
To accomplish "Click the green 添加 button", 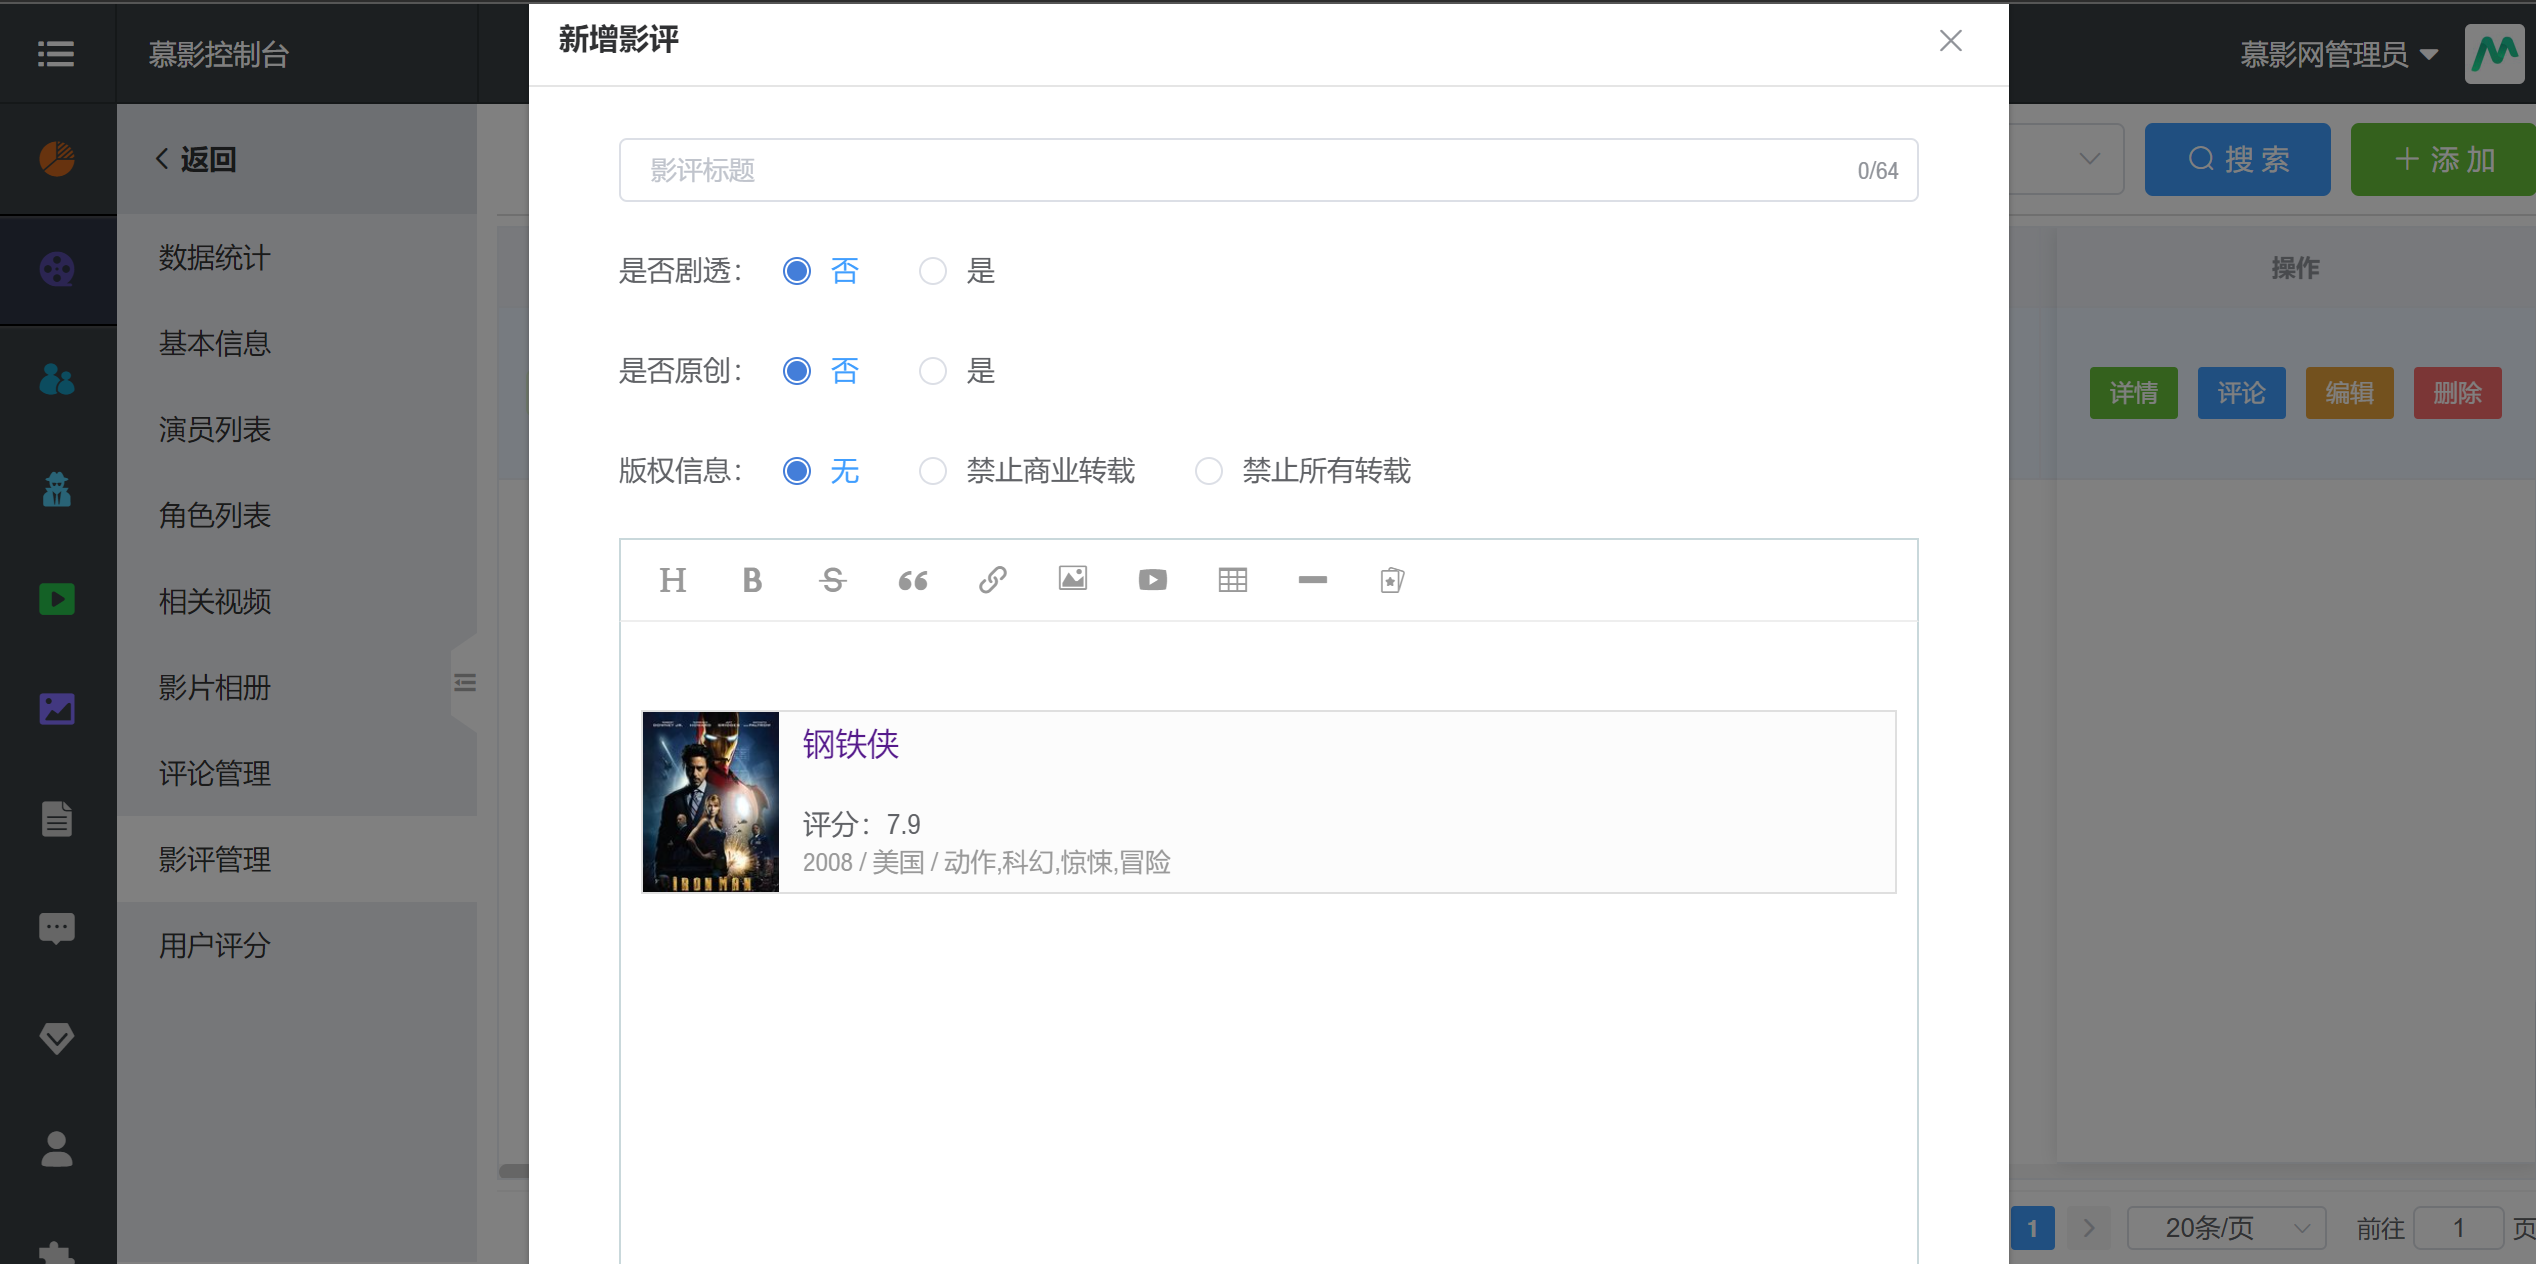I will 2443,159.
